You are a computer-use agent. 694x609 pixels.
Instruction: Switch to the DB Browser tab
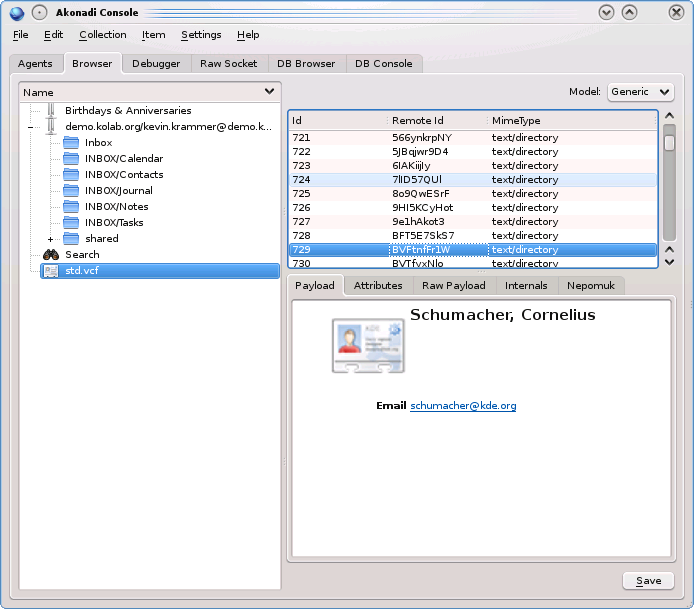point(306,64)
